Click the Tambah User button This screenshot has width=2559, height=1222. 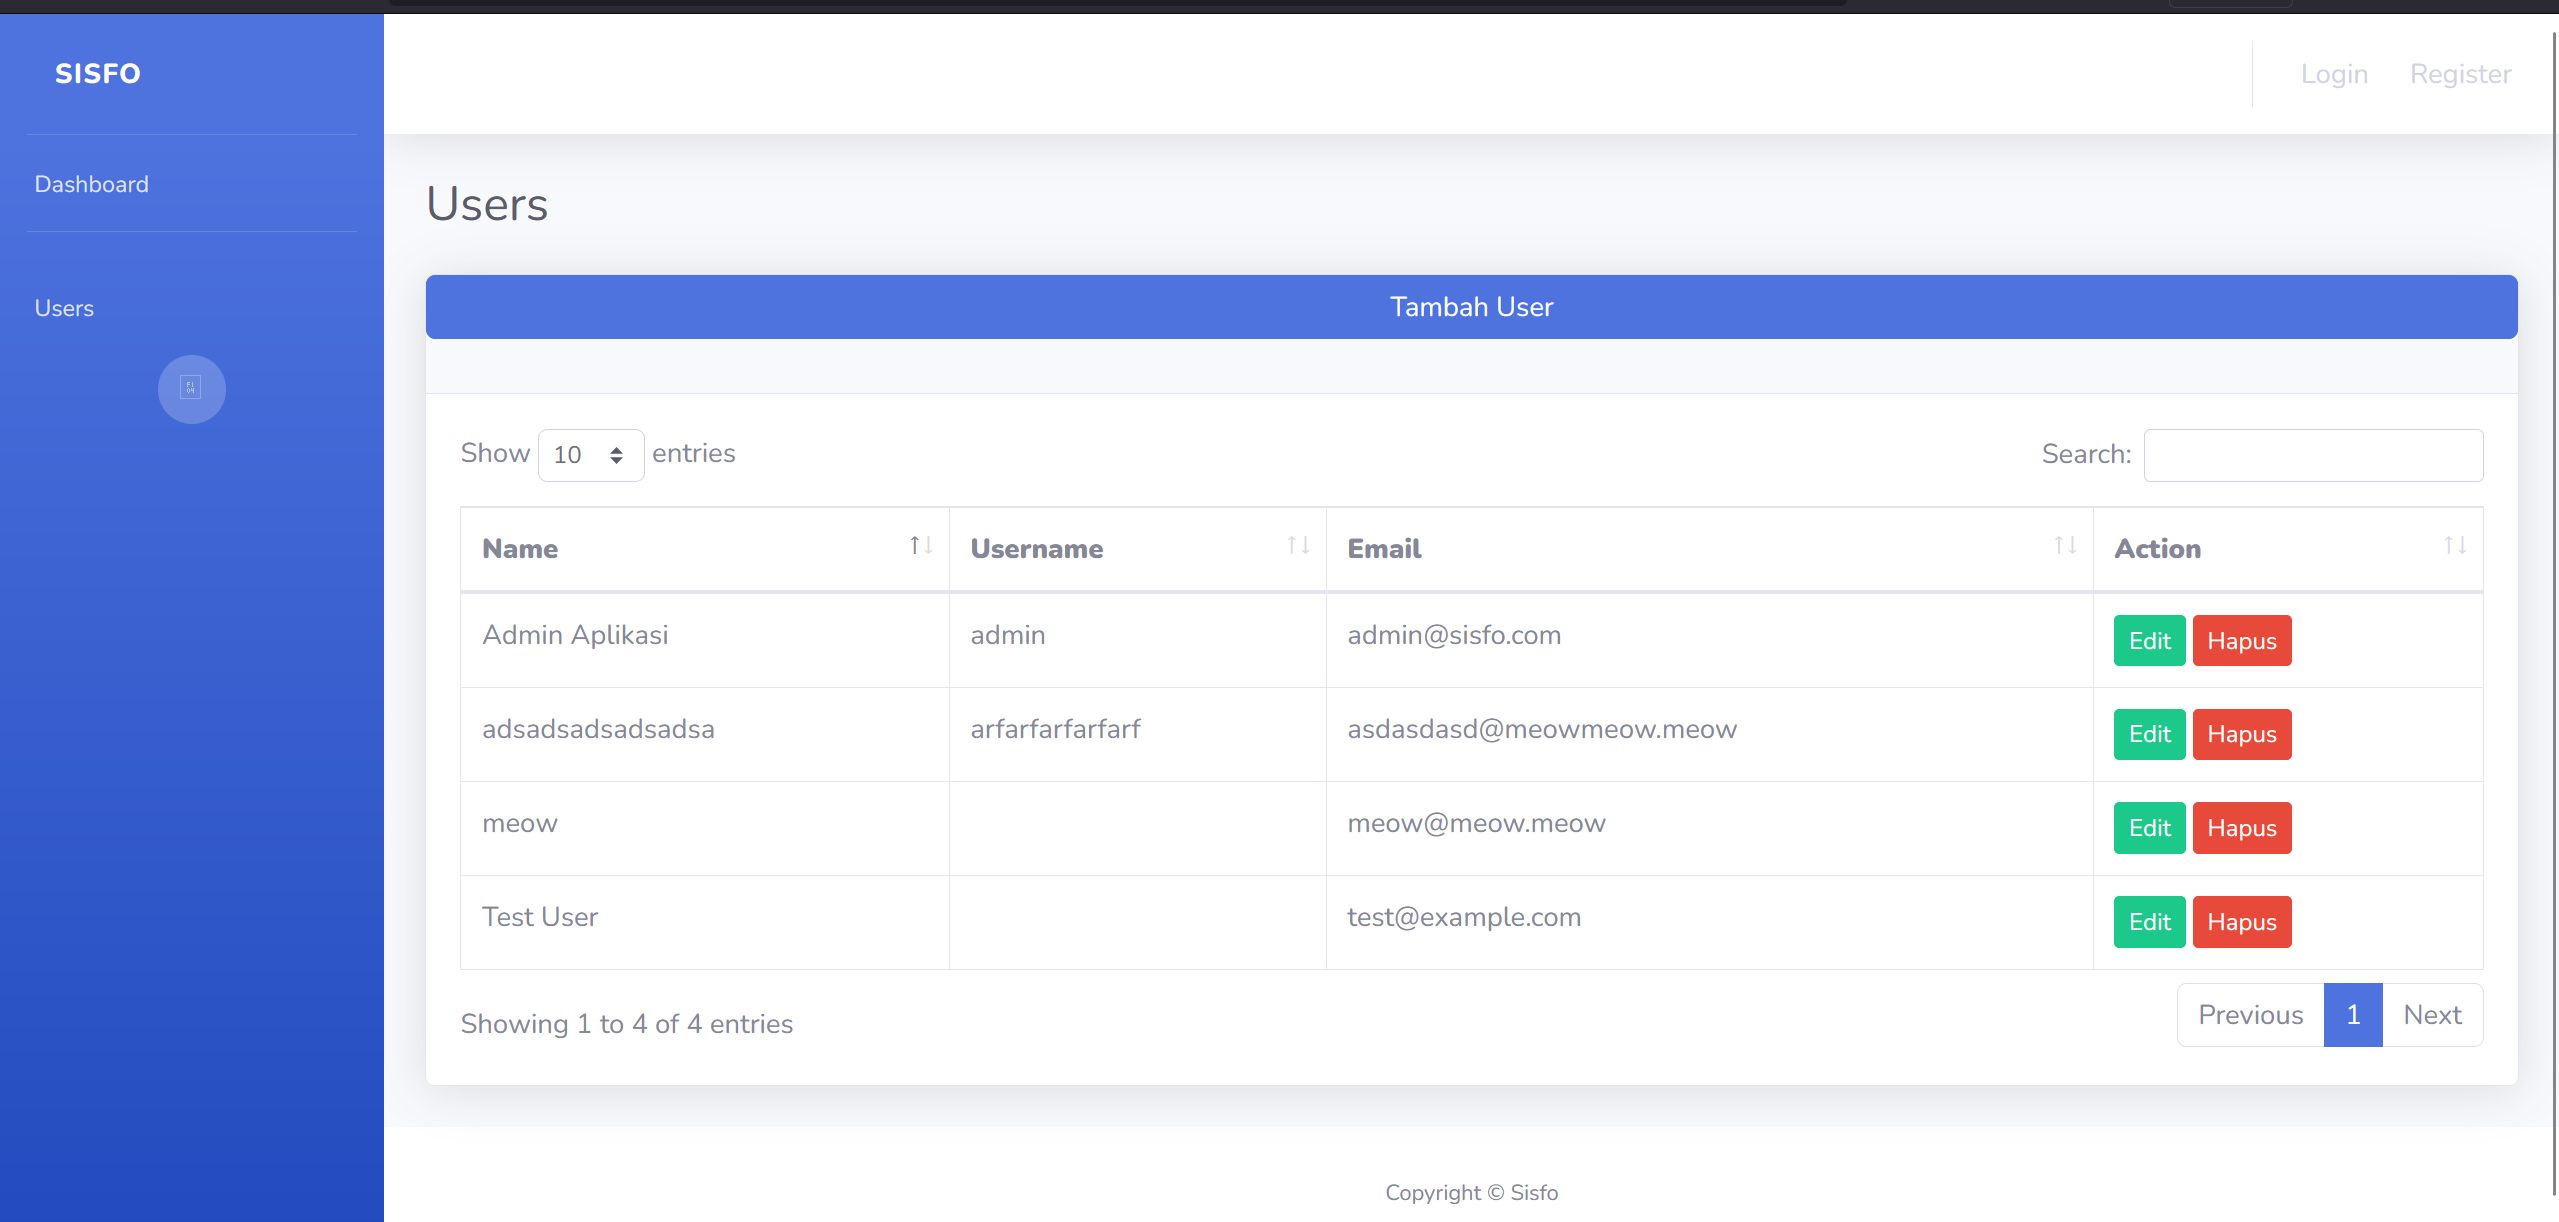tap(1471, 307)
